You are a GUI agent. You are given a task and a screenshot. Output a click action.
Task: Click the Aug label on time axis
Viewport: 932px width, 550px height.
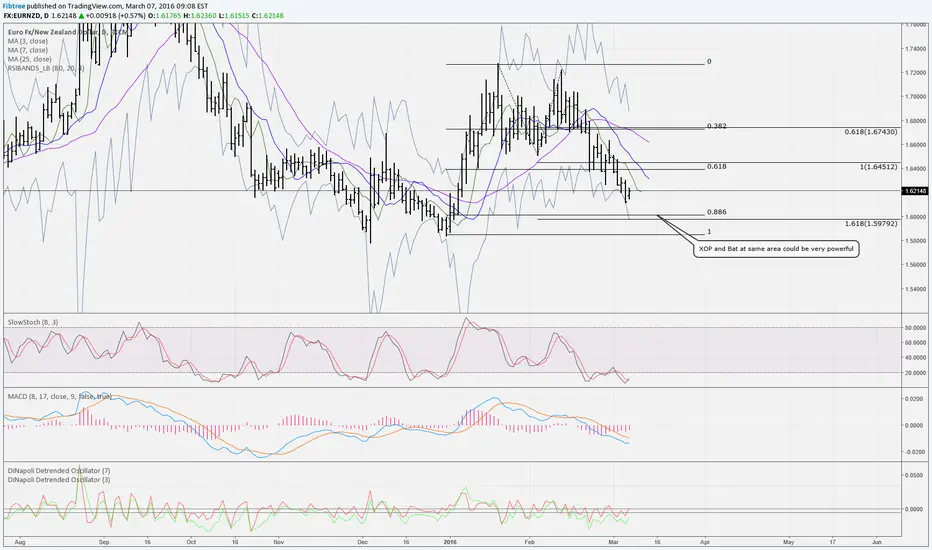point(19,542)
